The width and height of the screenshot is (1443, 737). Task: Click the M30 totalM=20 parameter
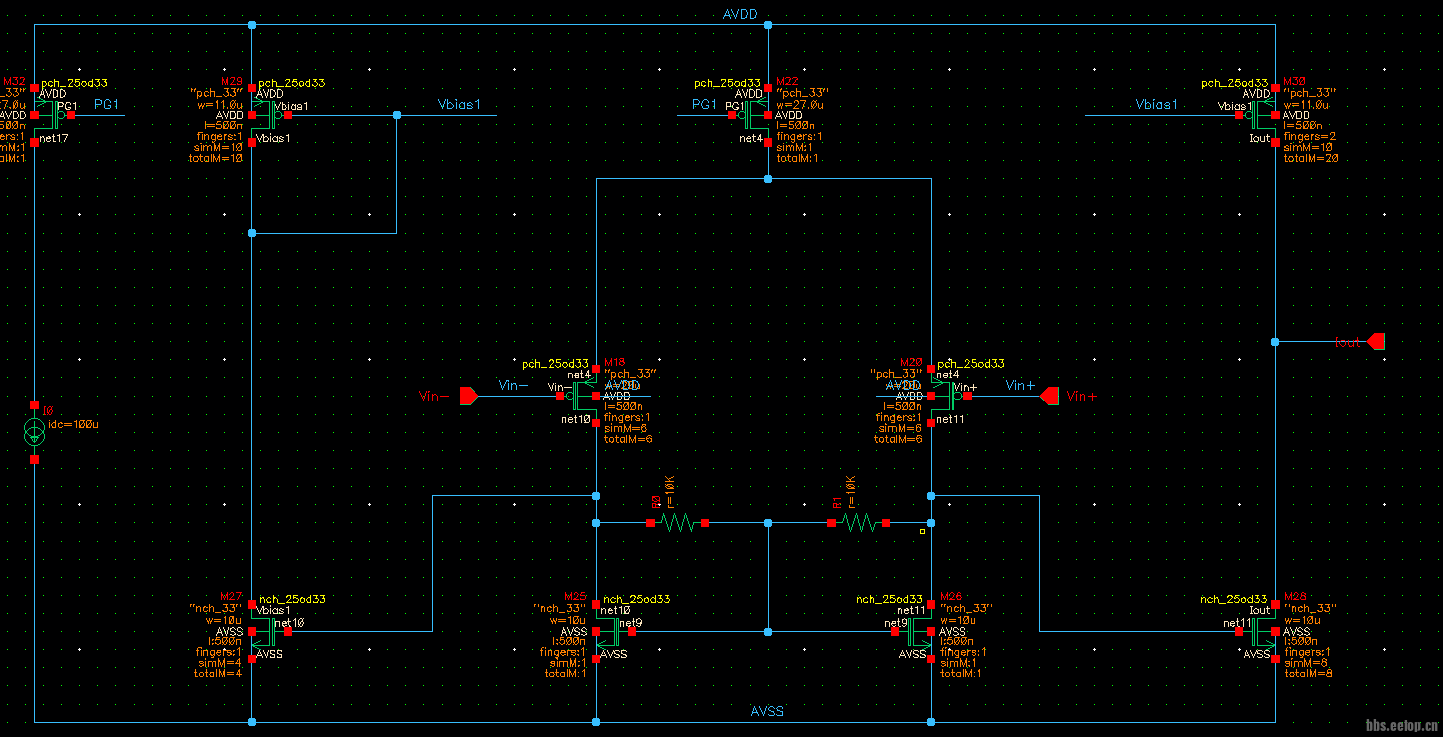point(1310,158)
